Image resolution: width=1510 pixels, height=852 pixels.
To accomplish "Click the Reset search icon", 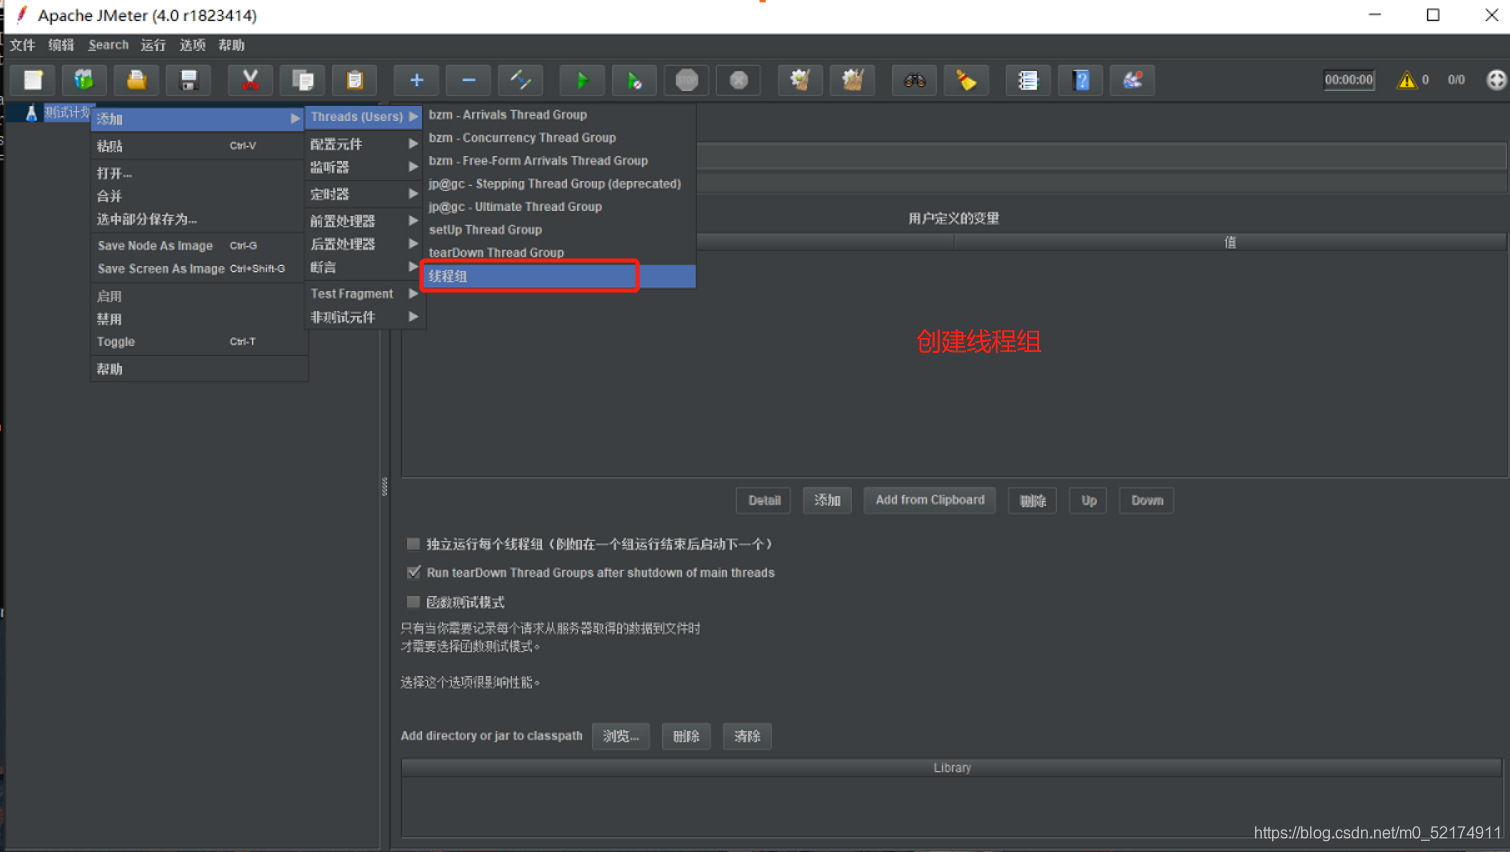I will (x=966, y=80).
